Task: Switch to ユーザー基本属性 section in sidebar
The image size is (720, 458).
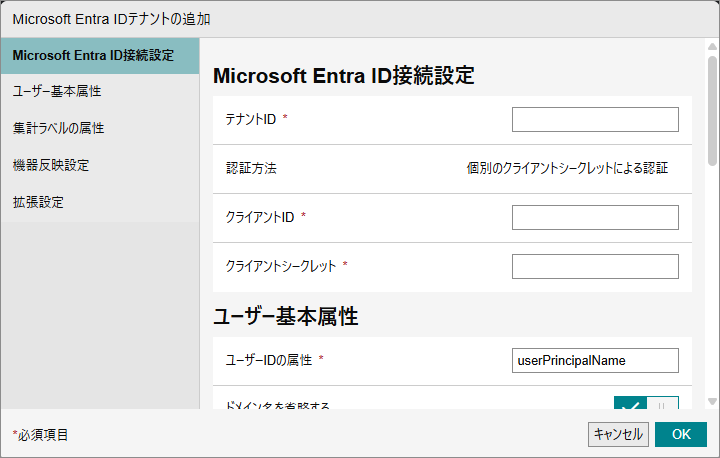Action: [x=100, y=91]
